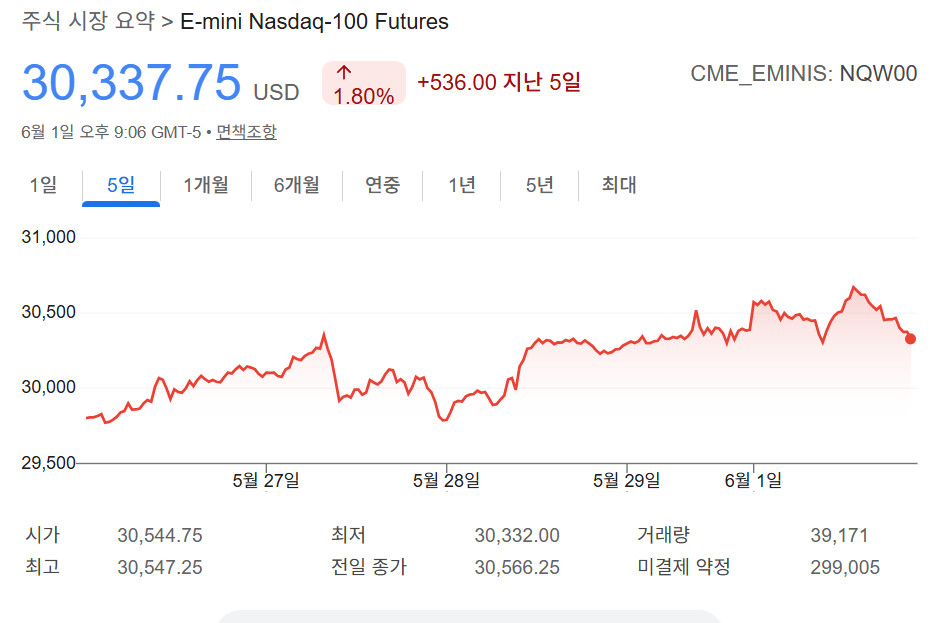This screenshot has width=935, height=623.
Task: Click the 거래량 volume value 39,171
Action: point(839,535)
